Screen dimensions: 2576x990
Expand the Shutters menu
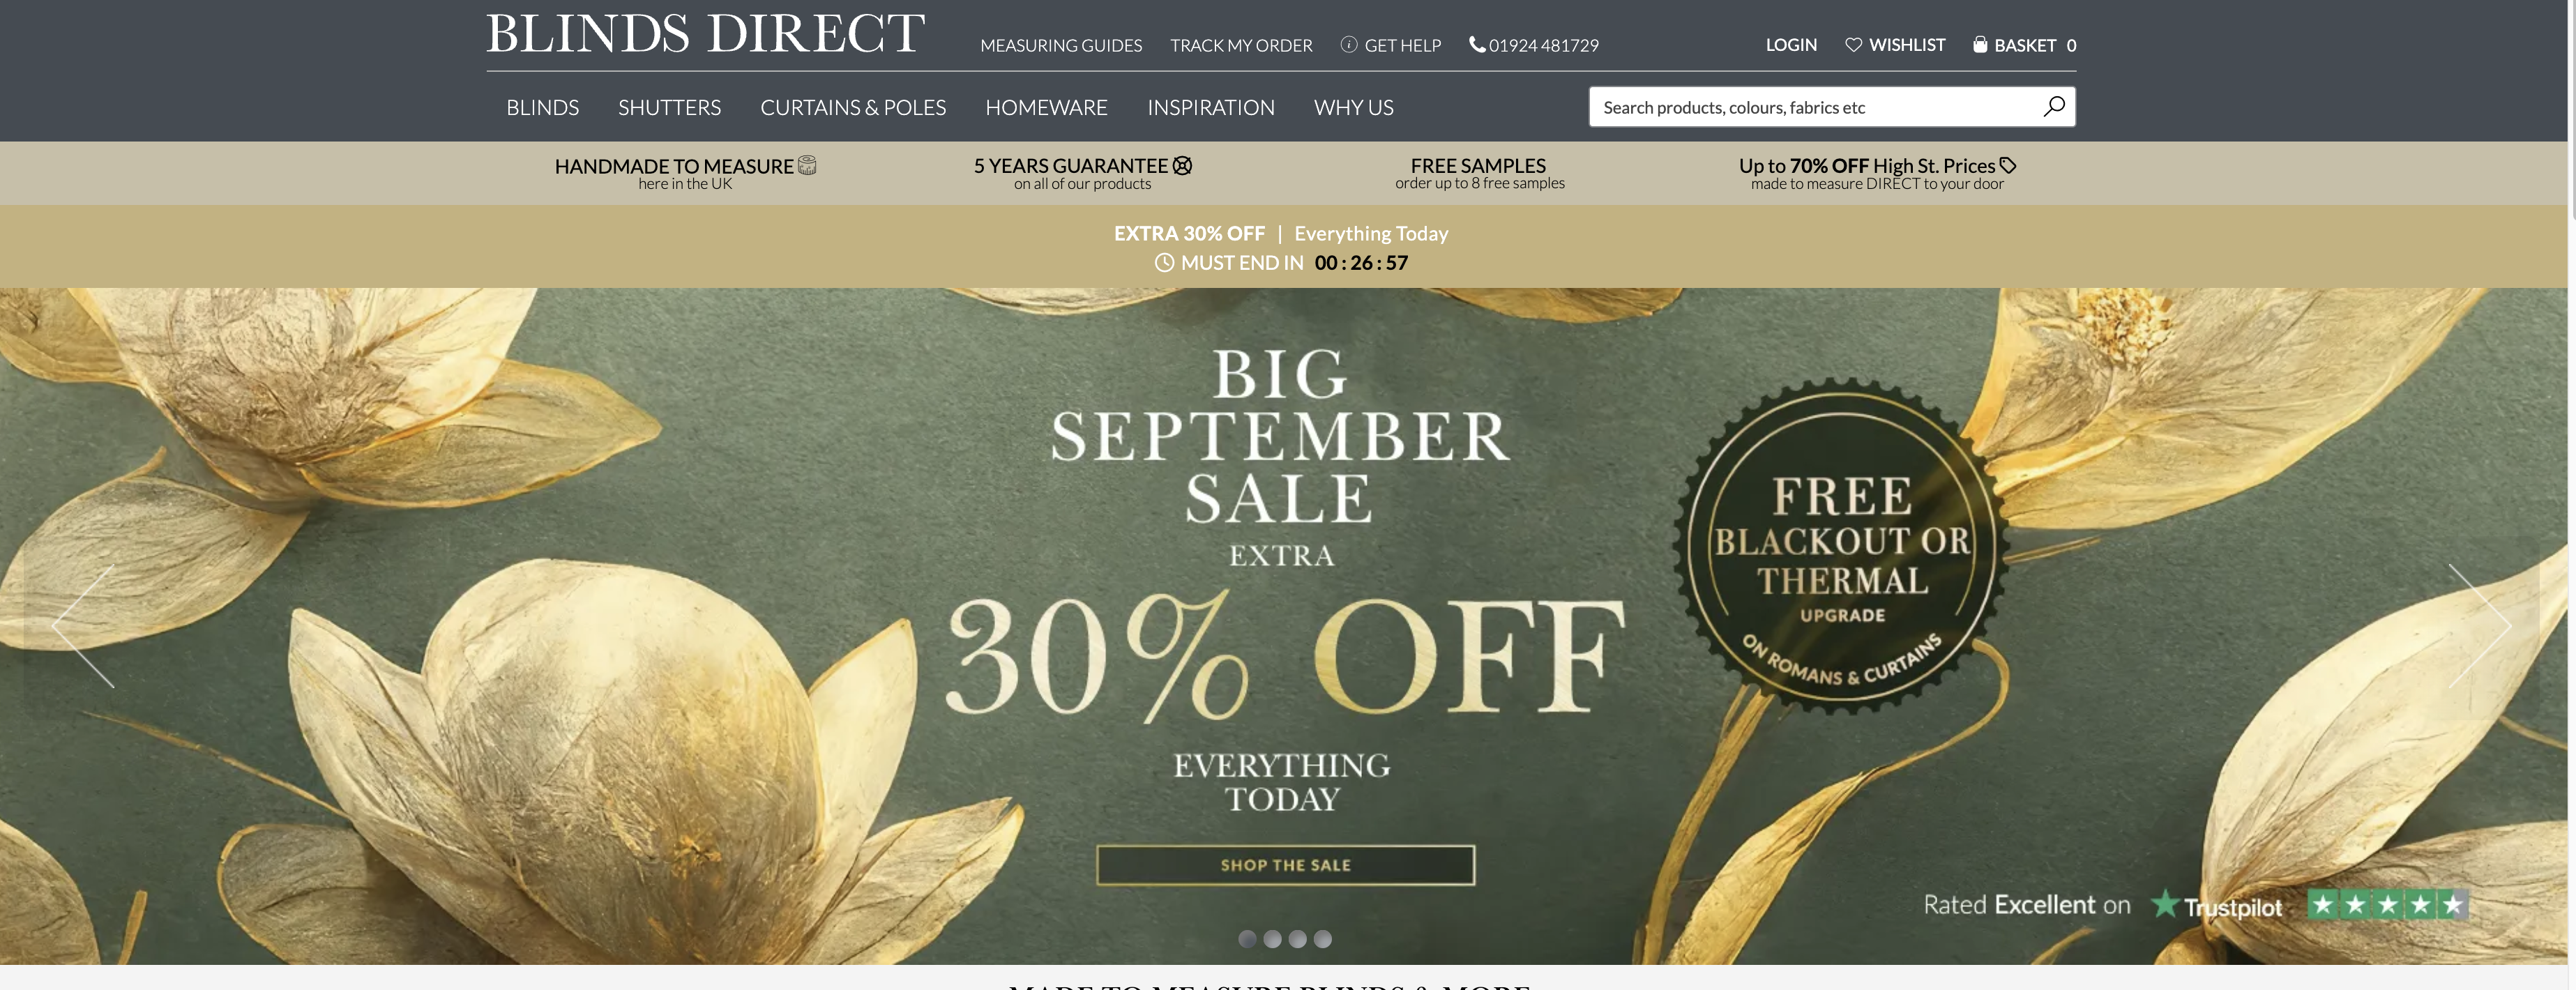click(x=669, y=107)
